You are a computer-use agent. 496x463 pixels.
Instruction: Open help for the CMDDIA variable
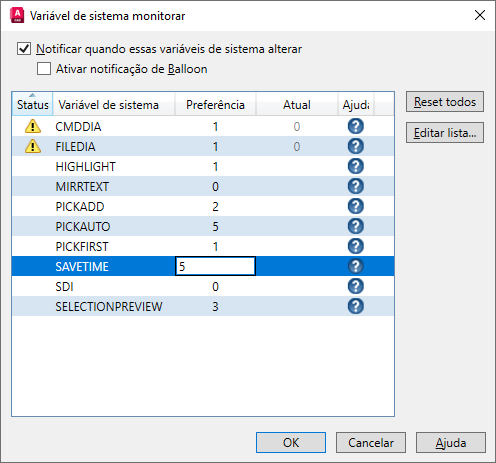pos(356,126)
